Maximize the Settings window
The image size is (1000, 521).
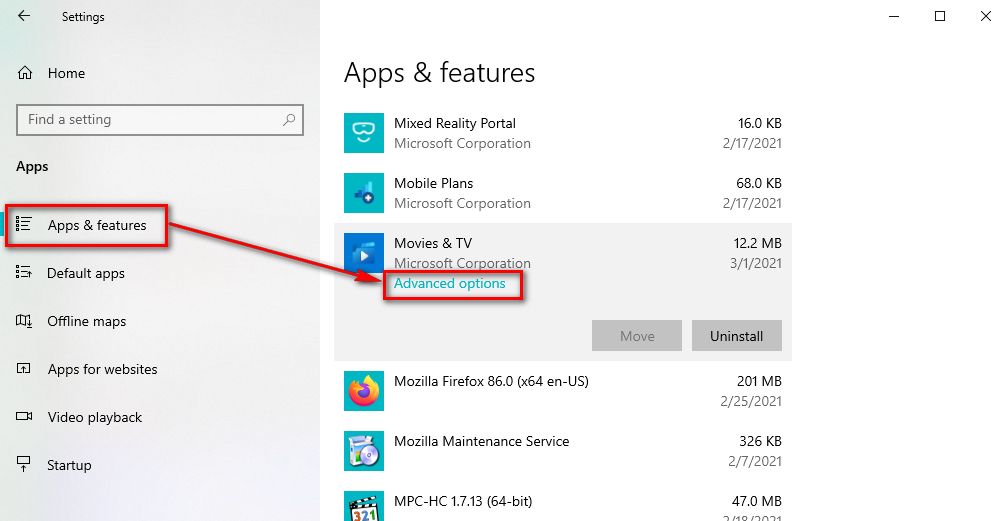click(x=939, y=17)
